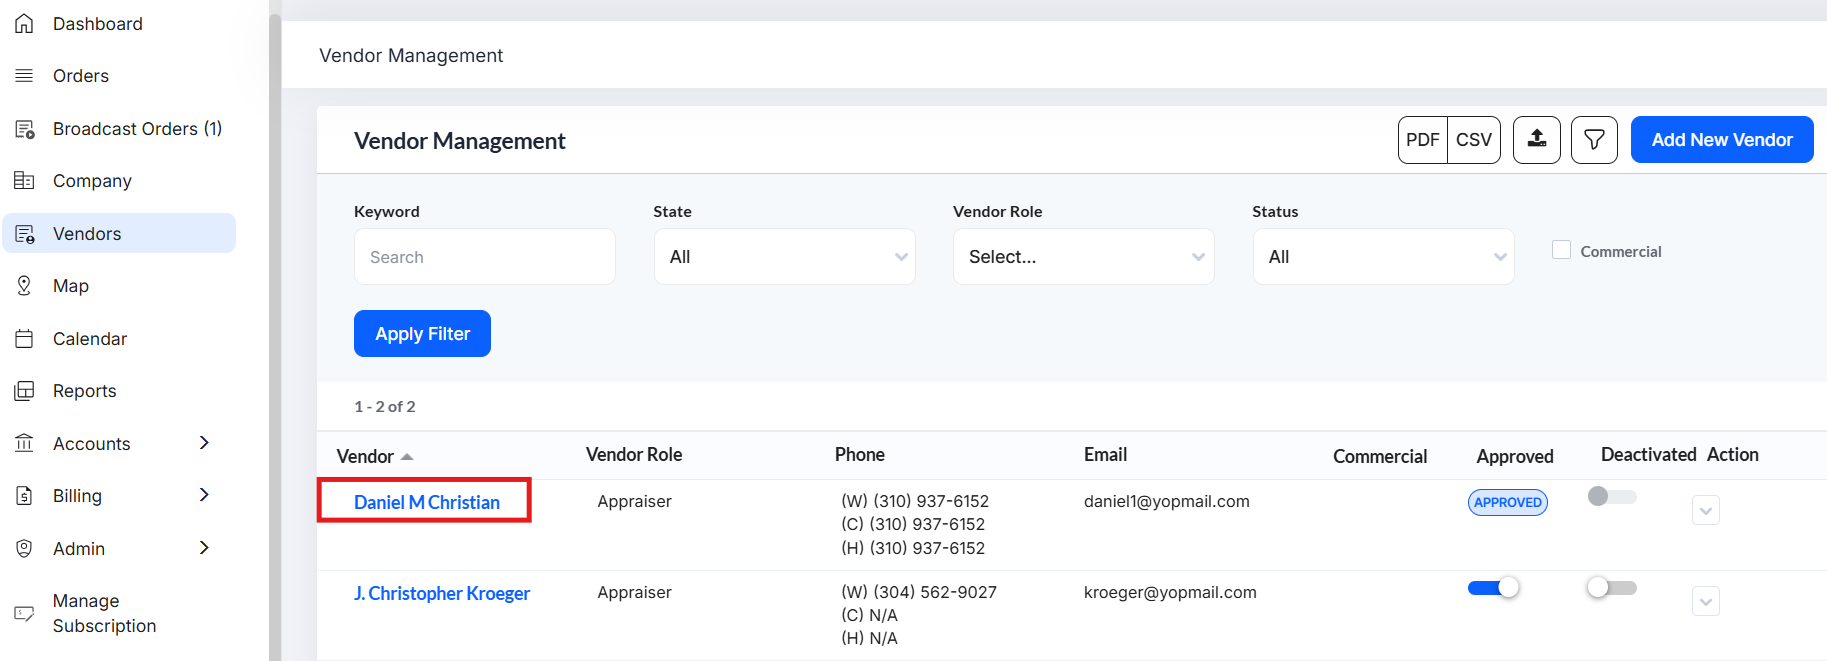Click the Admin shield icon
Screen dimensions: 1827x661
coord(24,548)
